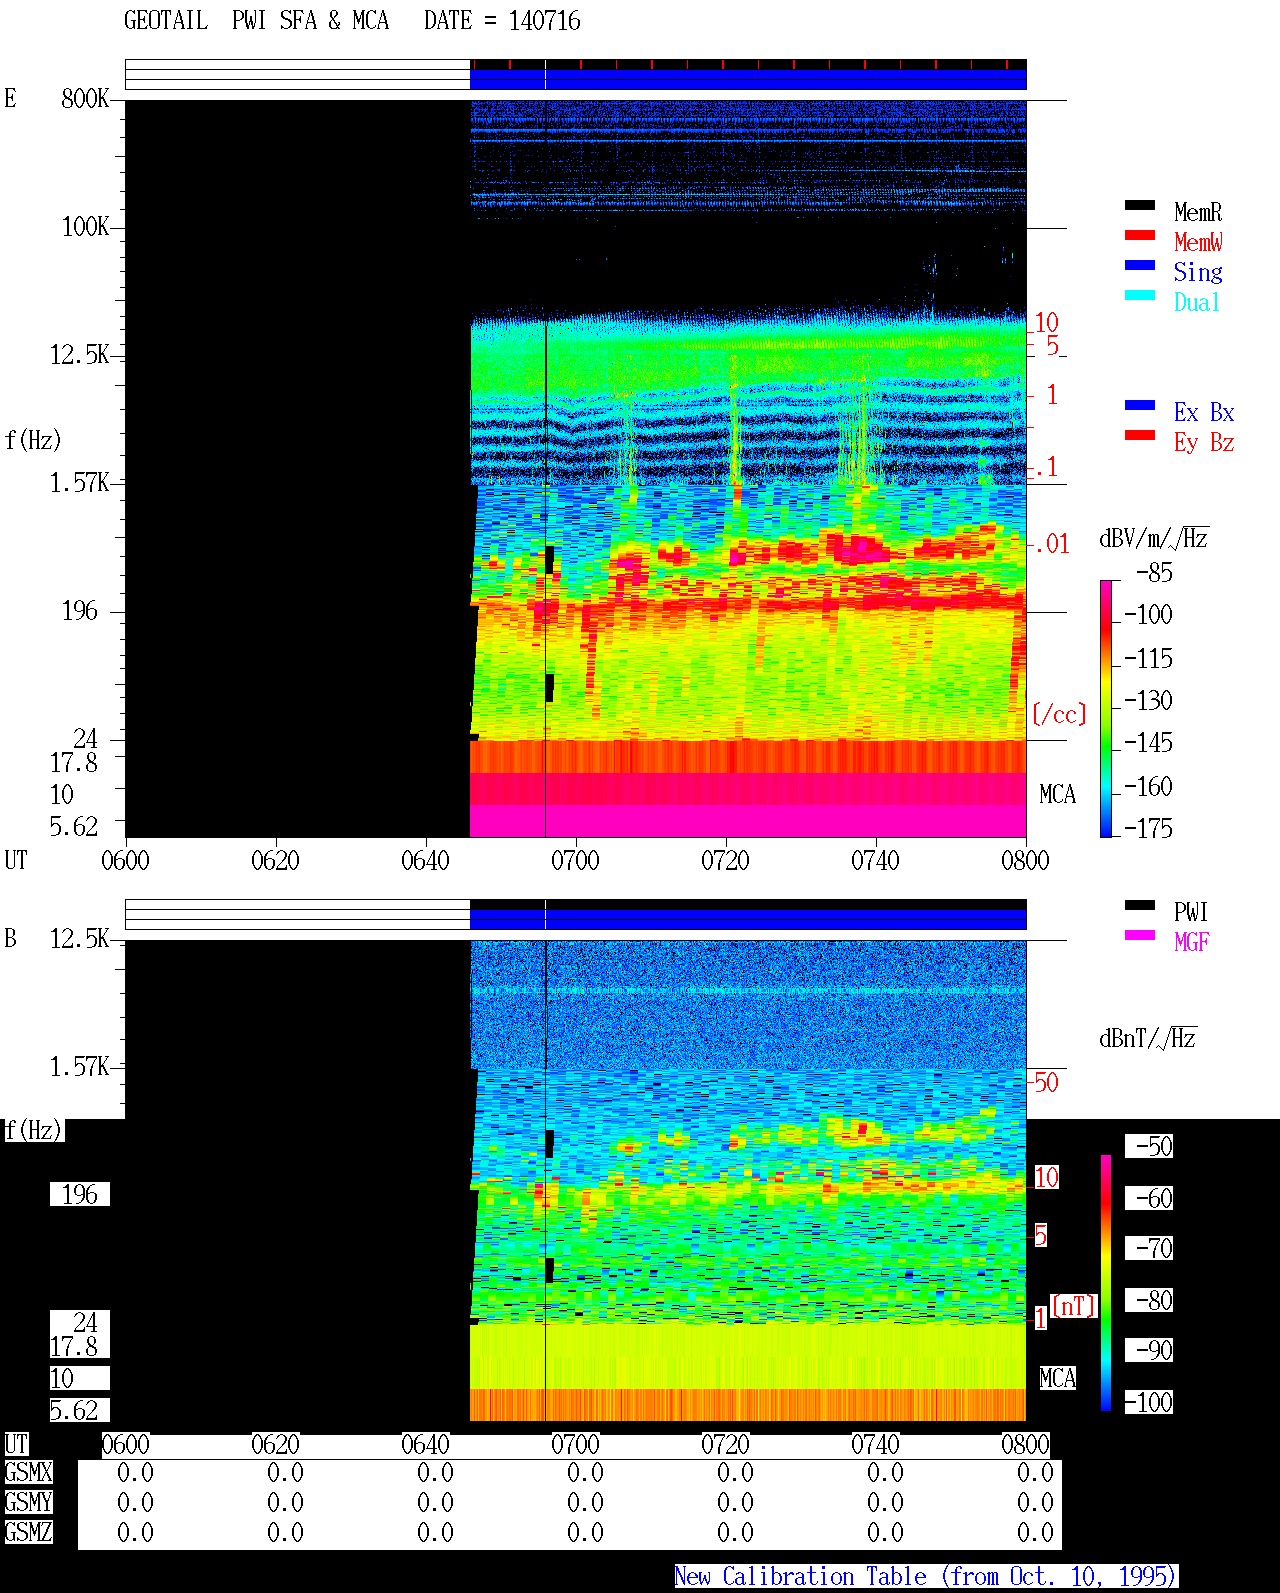The height and width of the screenshot is (1593, 1280).
Task: Click the blue status bar above B spectrogram
Action: 748,919
